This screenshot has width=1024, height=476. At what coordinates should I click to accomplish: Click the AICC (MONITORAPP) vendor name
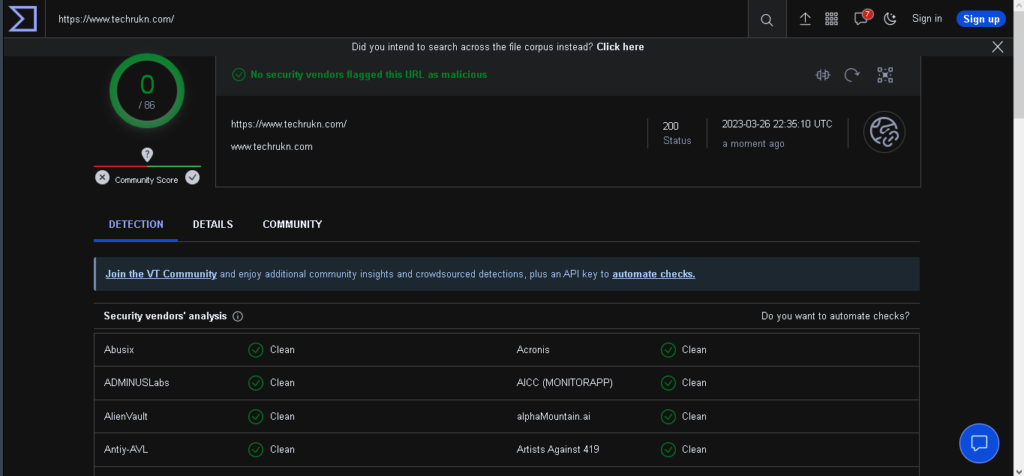pyautogui.click(x=565, y=383)
